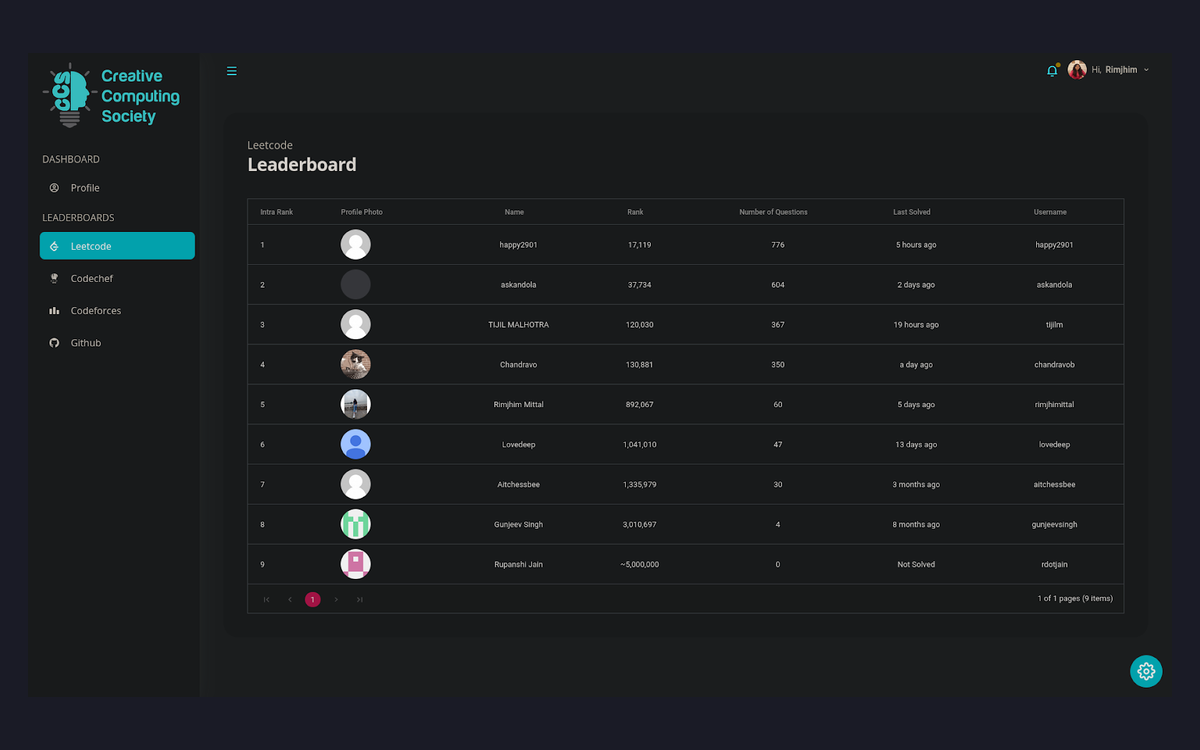Click the Leetcode sidebar icon
Image resolution: width=1200 pixels, height=750 pixels.
[54, 246]
